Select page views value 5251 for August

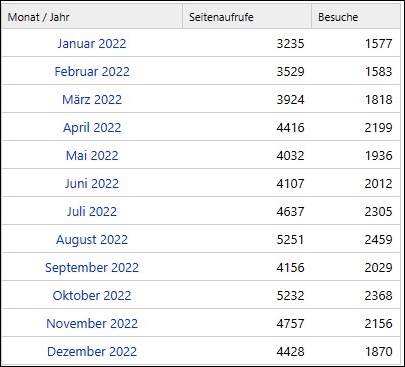pos(290,239)
